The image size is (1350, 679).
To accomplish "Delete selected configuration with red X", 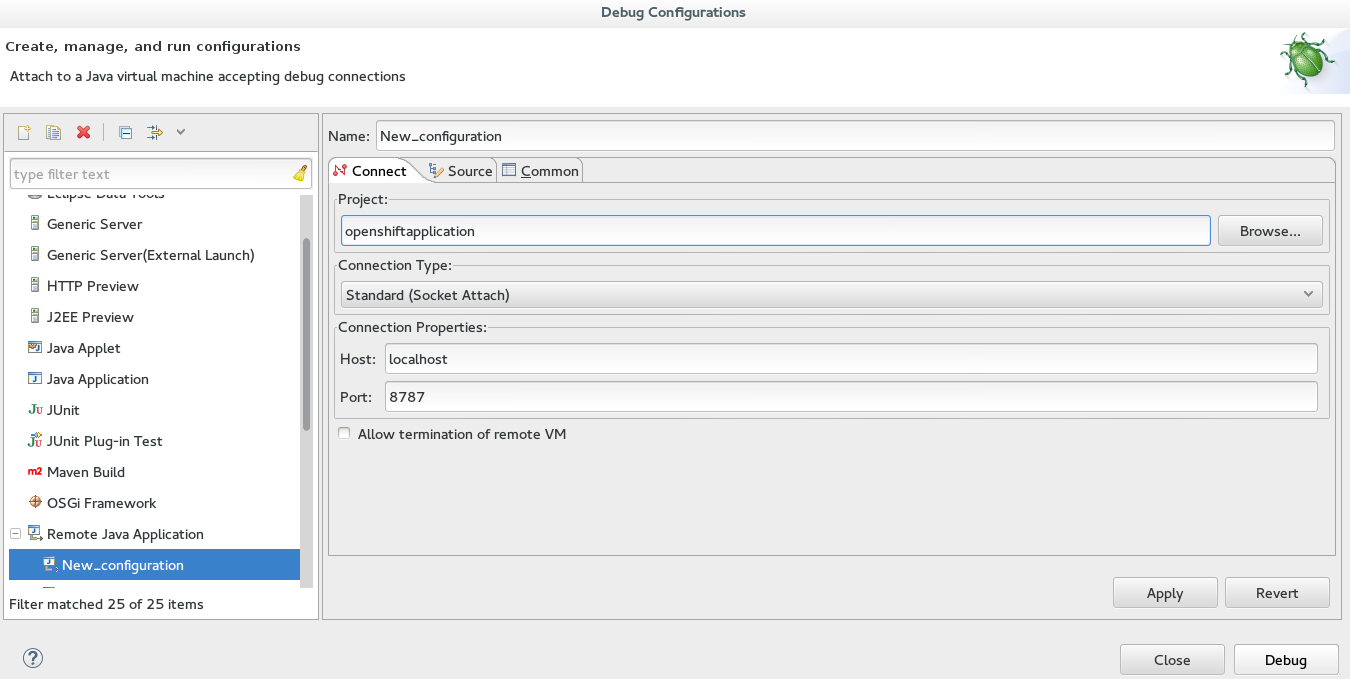I will click(84, 132).
